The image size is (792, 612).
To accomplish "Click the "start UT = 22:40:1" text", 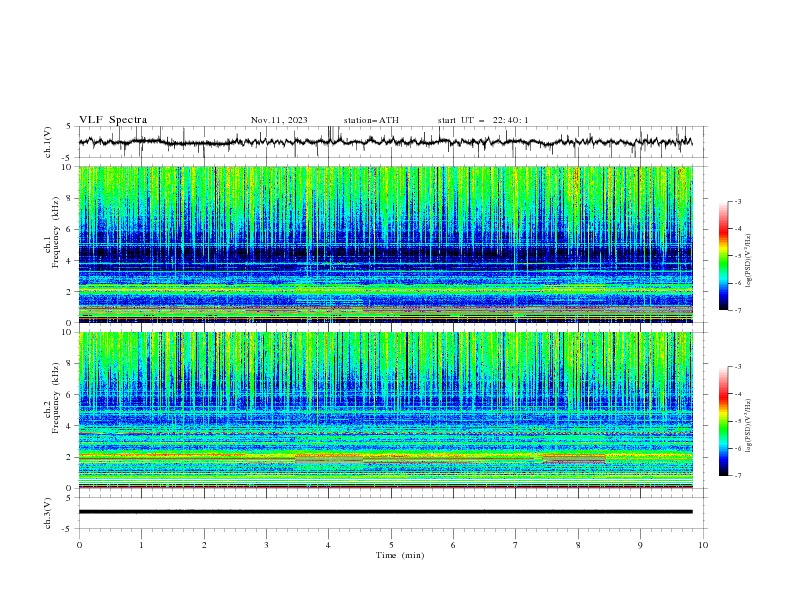I will click(x=483, y=120).
